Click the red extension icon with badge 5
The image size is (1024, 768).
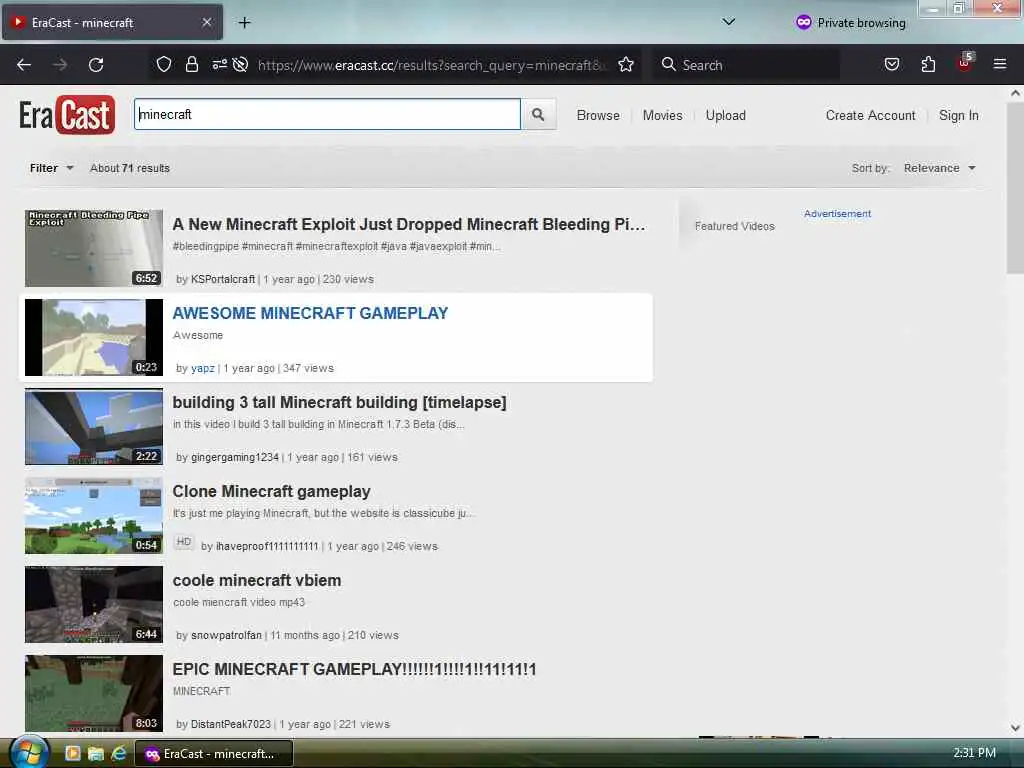point(965,63)
